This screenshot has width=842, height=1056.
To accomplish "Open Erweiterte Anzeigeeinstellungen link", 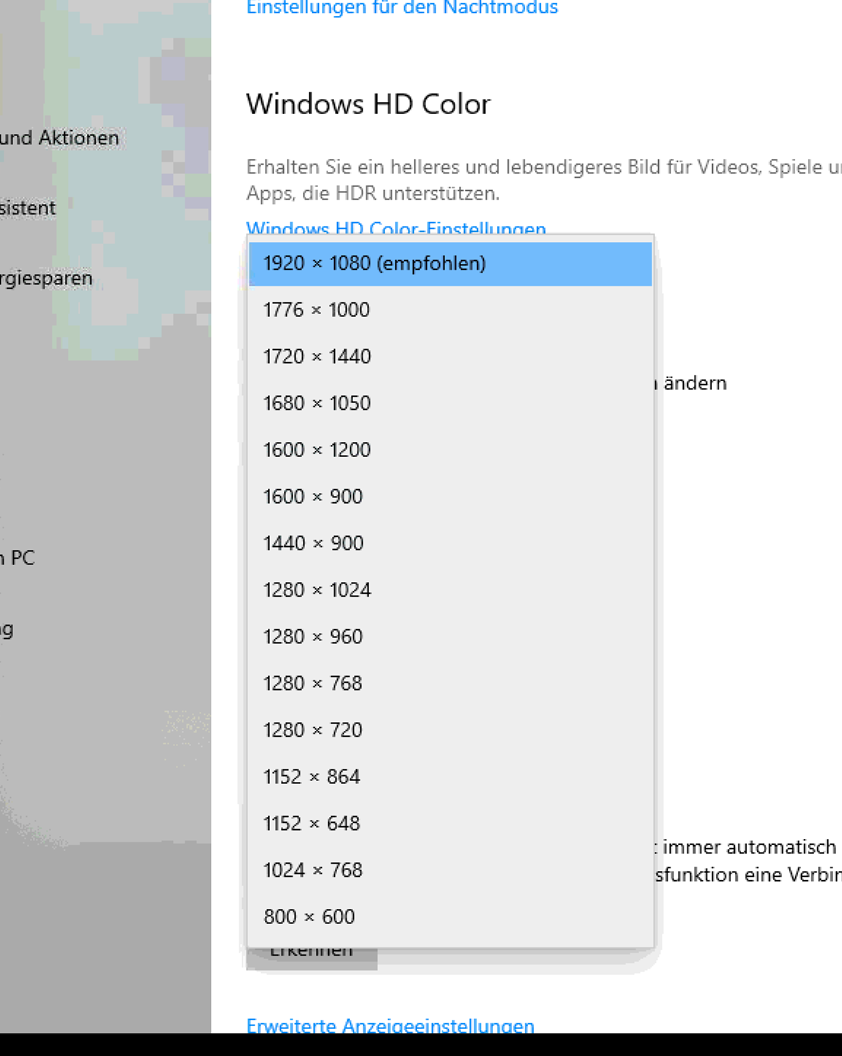I will click(x=390, y=1025).
